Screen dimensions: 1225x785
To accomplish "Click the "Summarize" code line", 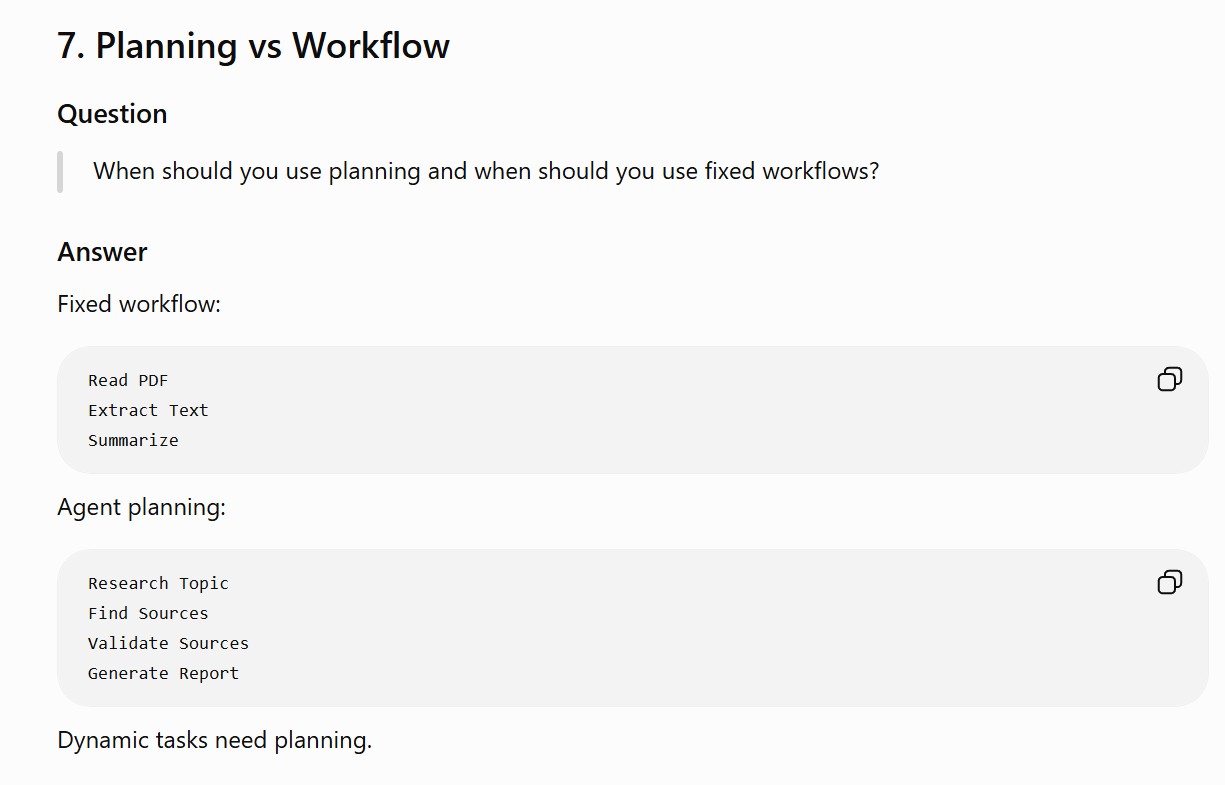I will (x=133, y=440).
